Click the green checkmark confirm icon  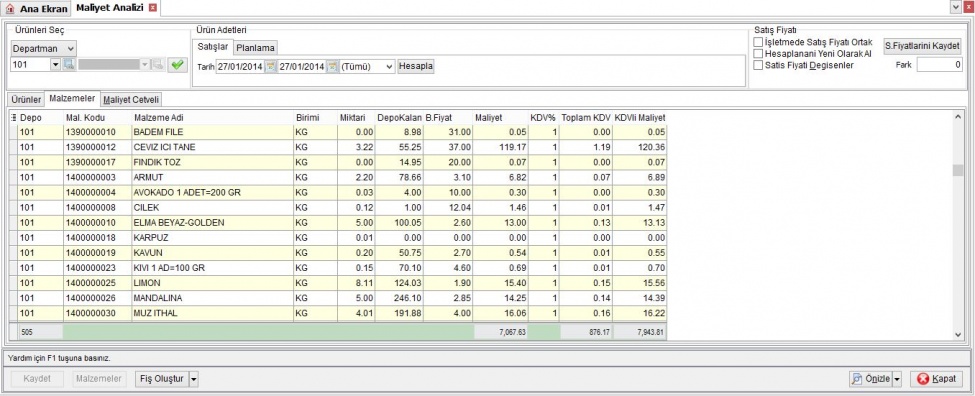[178, 64]
